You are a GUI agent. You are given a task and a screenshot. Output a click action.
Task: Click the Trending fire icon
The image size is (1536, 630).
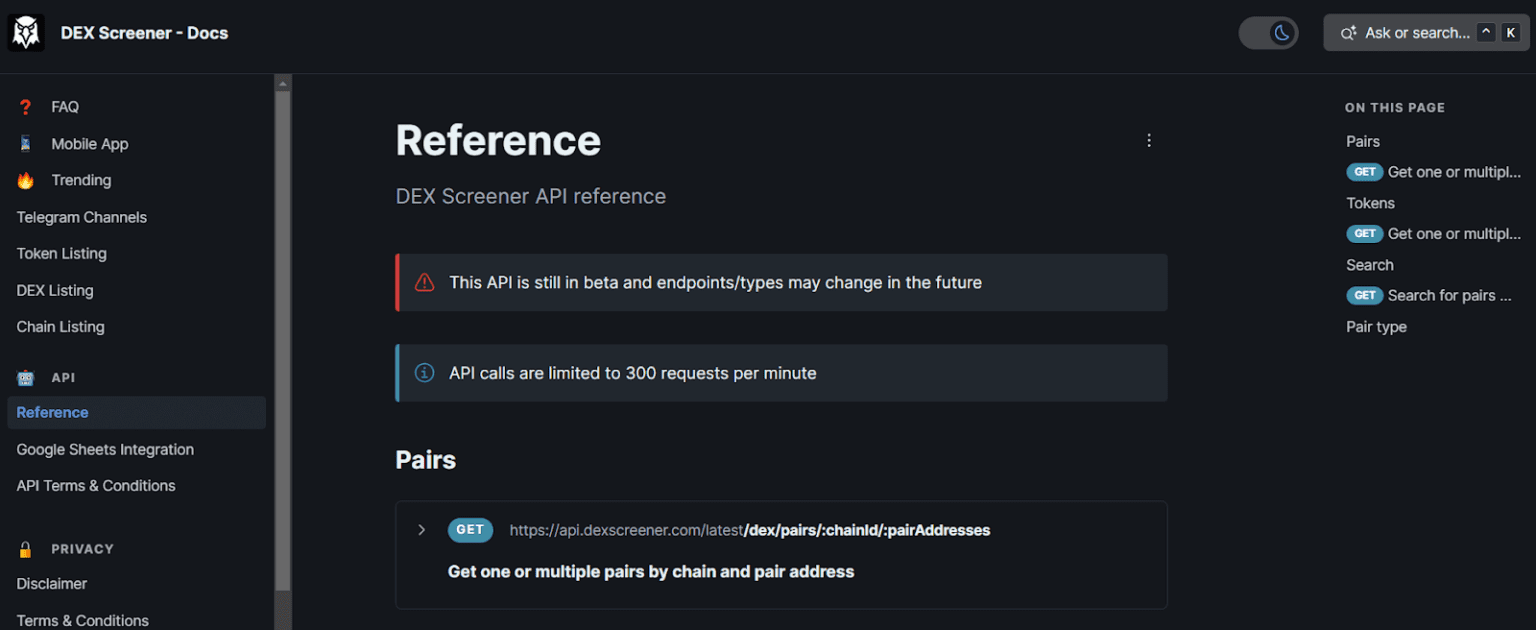tap(26, 181)
